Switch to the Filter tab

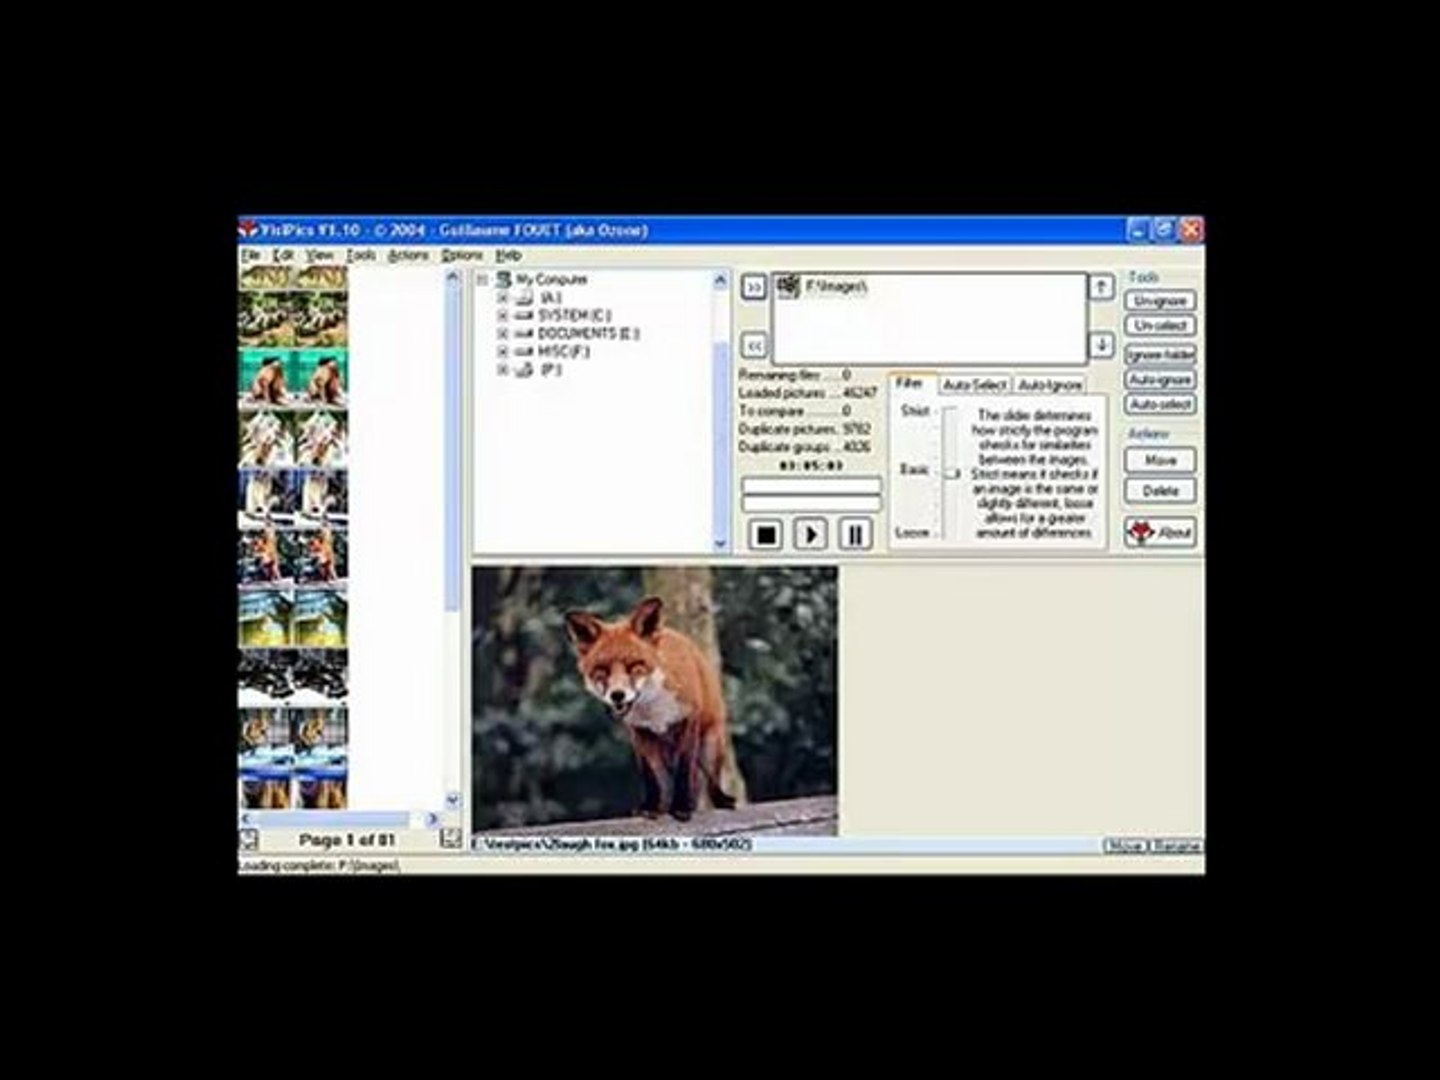tap(910, 384)
